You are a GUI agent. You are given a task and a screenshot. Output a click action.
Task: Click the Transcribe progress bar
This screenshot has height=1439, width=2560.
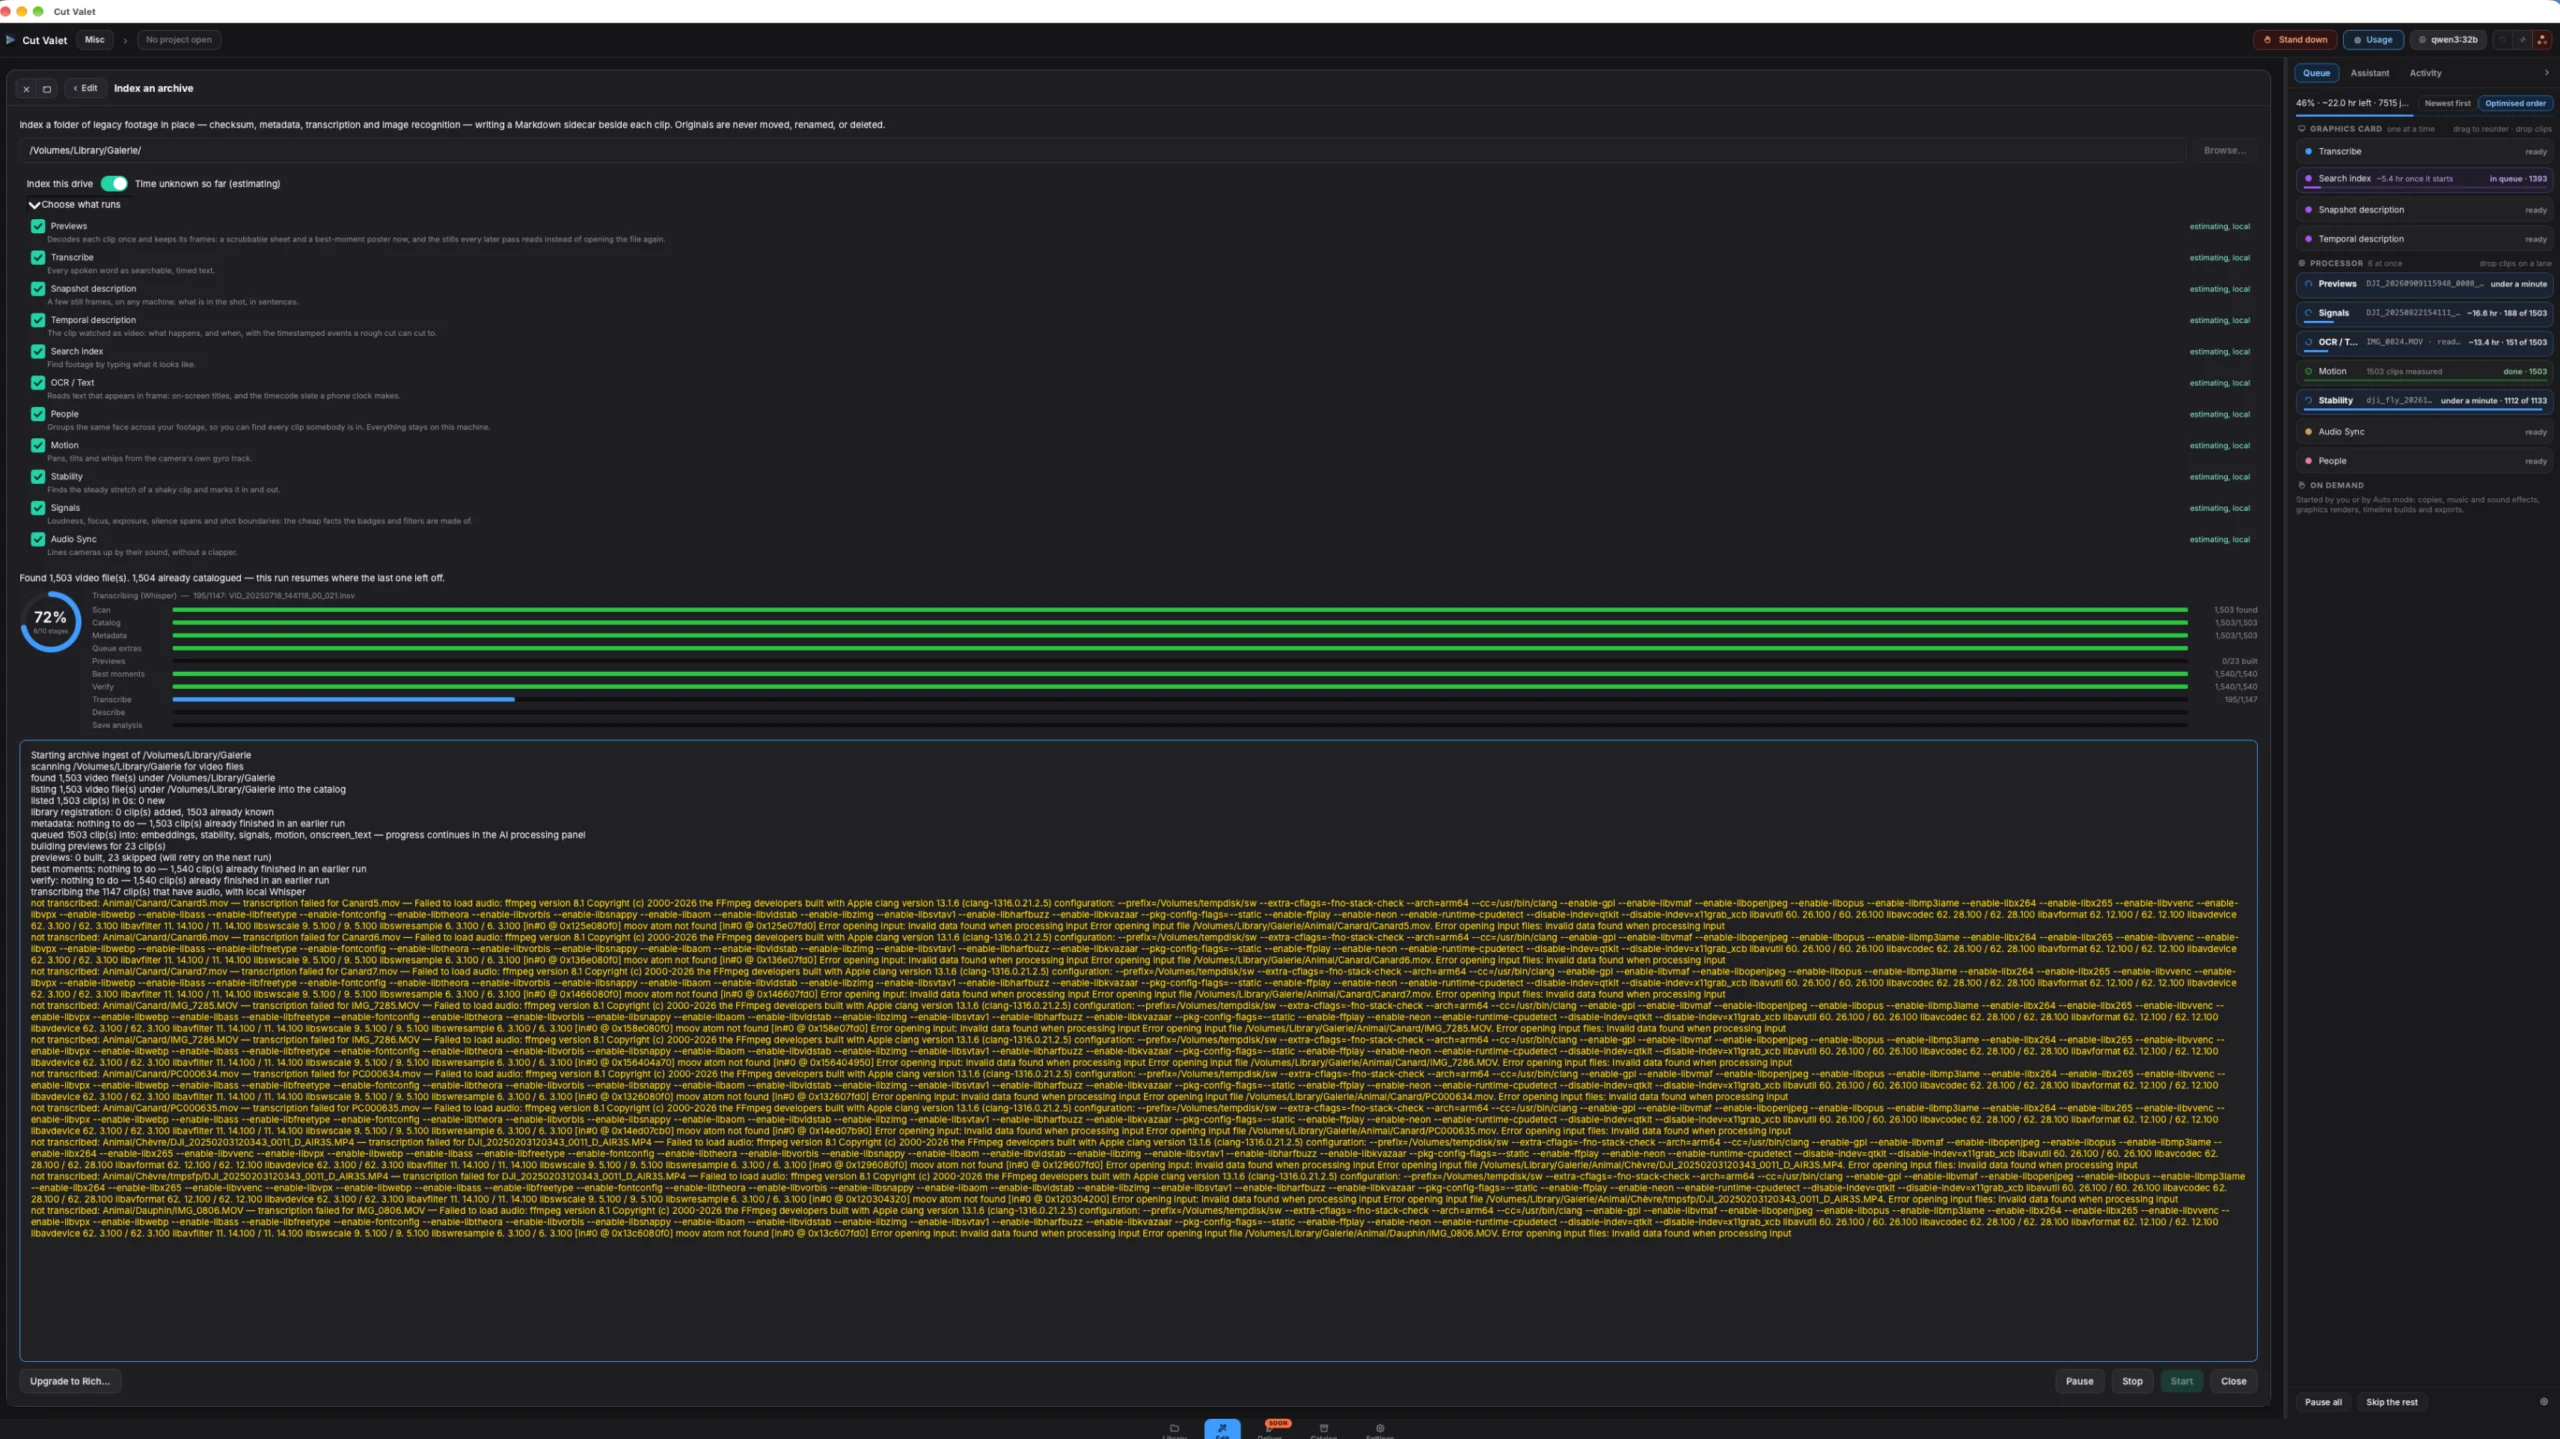pyautogui.click(x=1179, y=699)
